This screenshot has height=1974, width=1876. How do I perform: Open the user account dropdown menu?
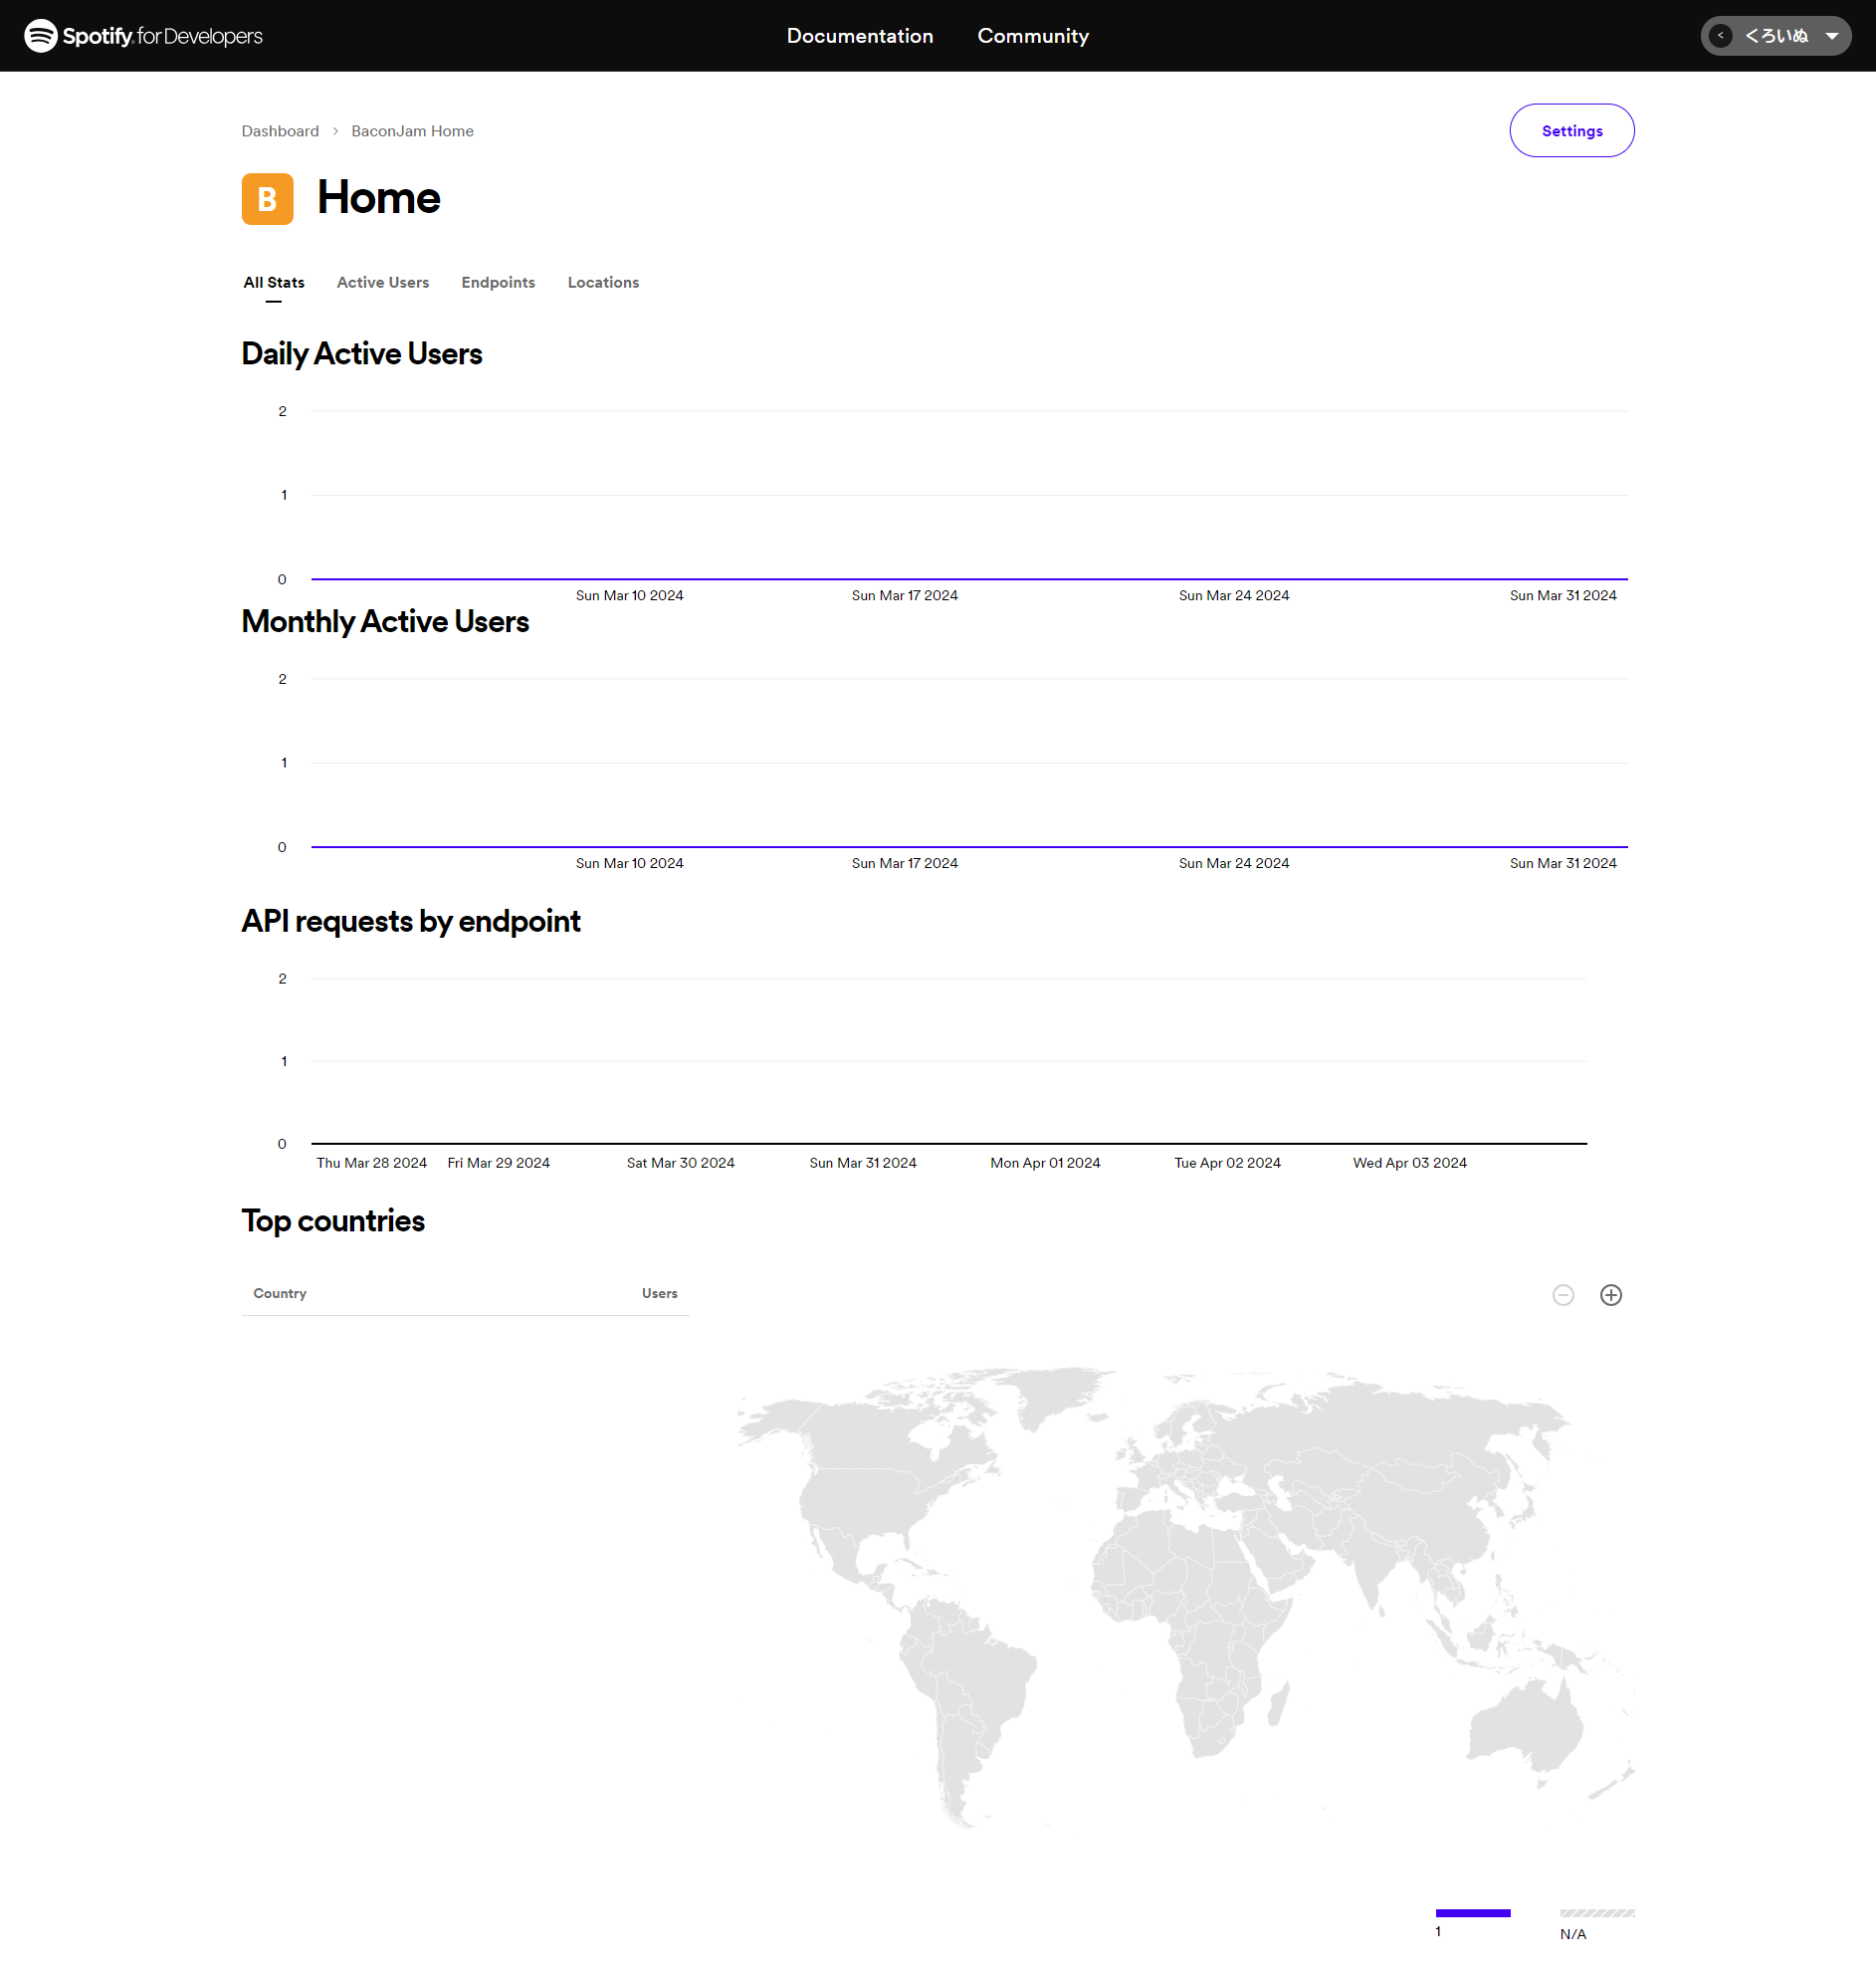point(1776,36)
